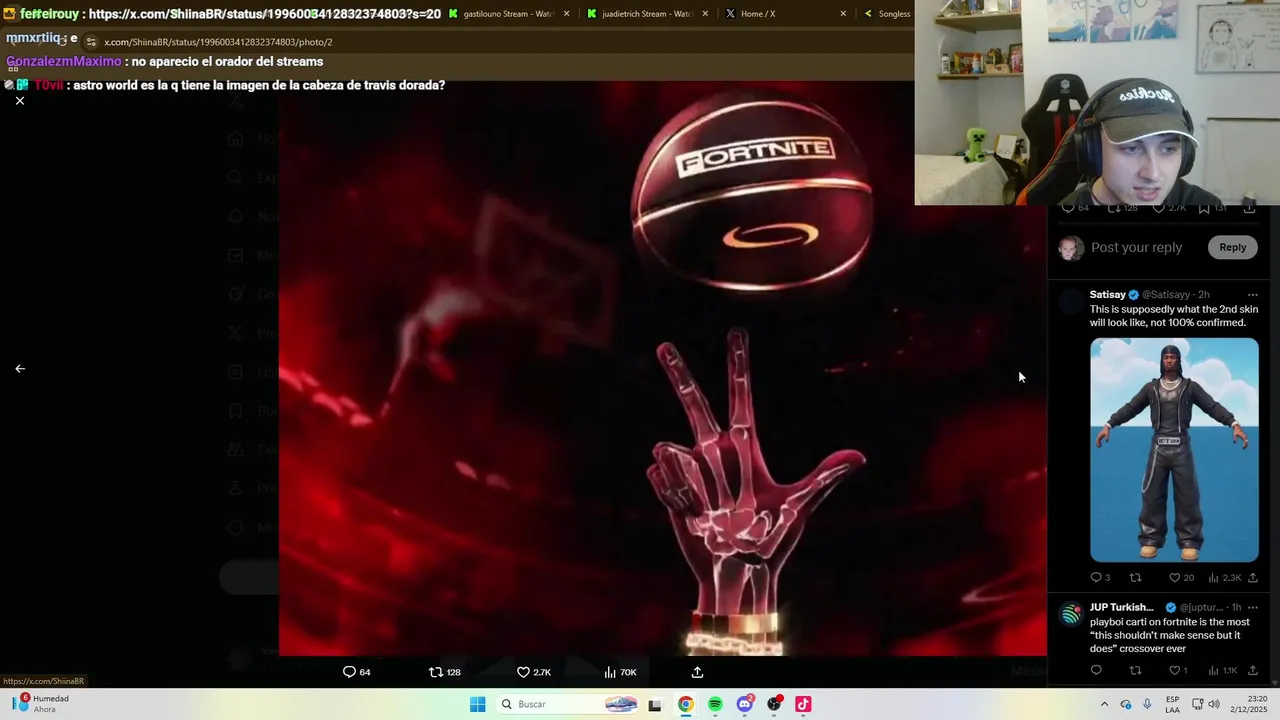Image resolution: width=1280 pixels, height=720 pixels.
Task: Repost the JUP Turkish post
Action: pos(1135,670)
